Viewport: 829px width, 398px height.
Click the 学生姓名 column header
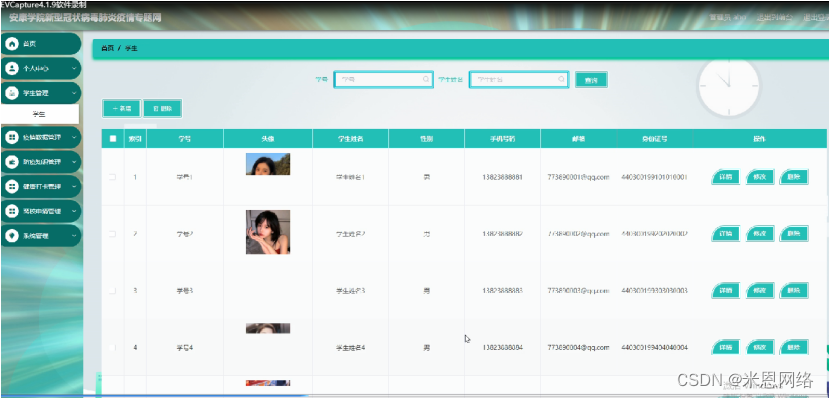pyautogui.click(x=351, y=139)
